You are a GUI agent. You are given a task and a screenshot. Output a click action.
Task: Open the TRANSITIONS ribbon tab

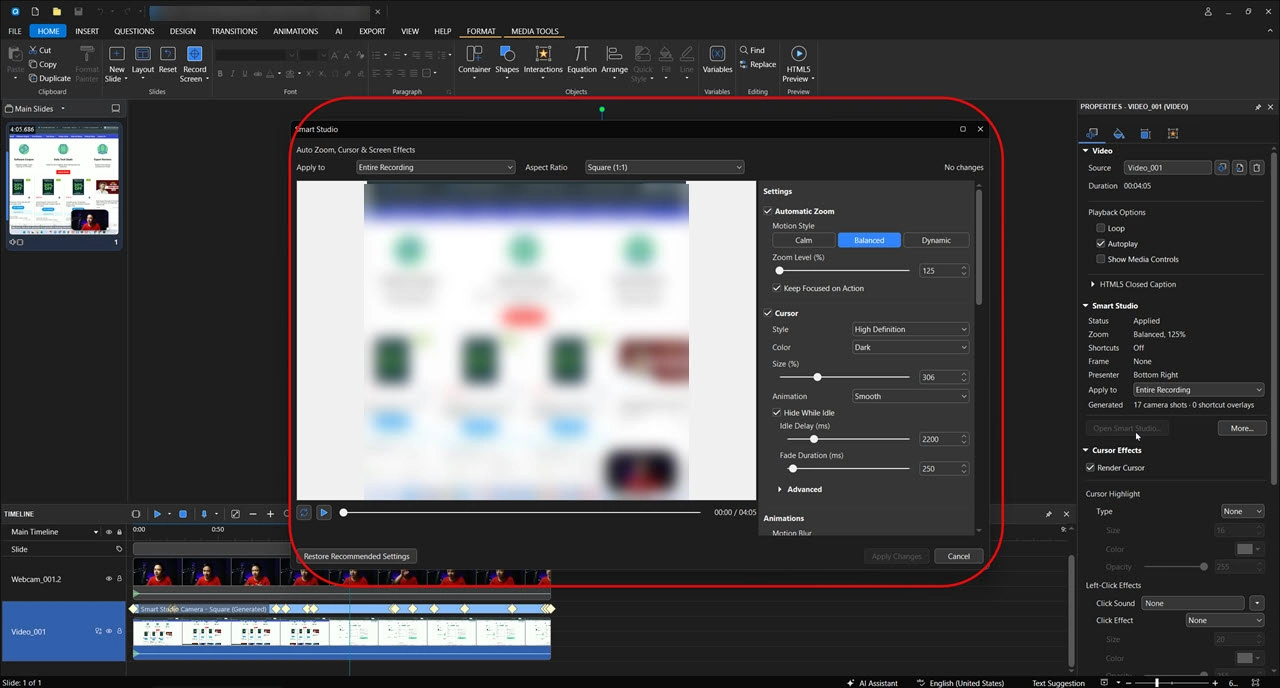pyautogui.click(x=235, y=31)
